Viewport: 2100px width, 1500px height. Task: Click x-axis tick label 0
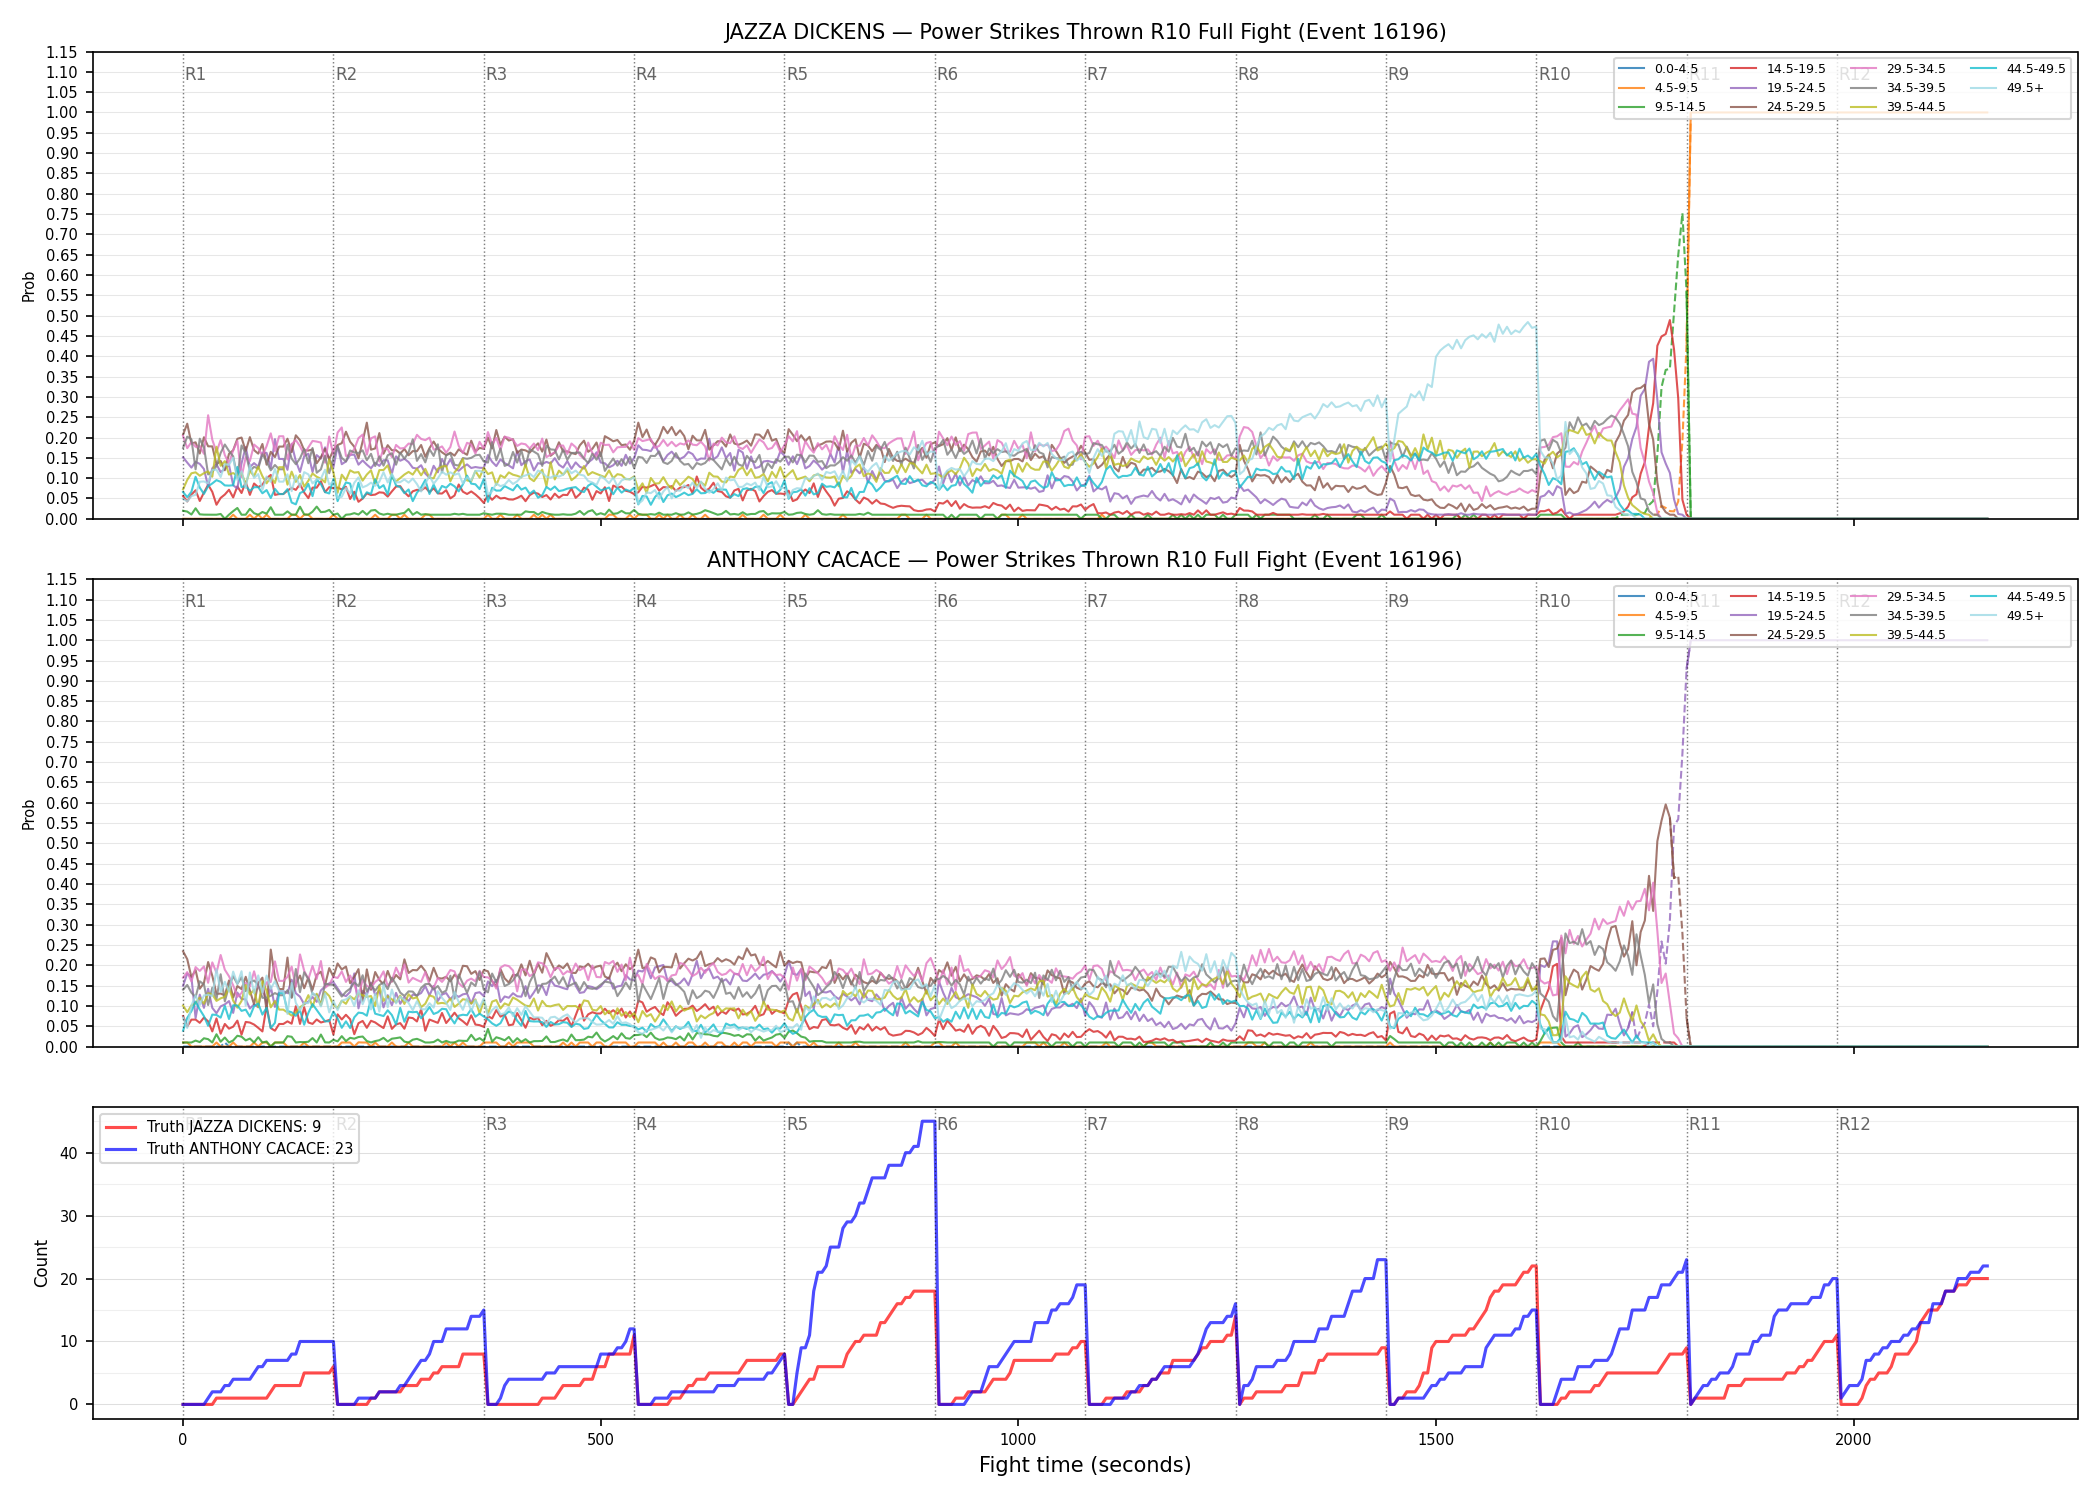click(182, 1440)
